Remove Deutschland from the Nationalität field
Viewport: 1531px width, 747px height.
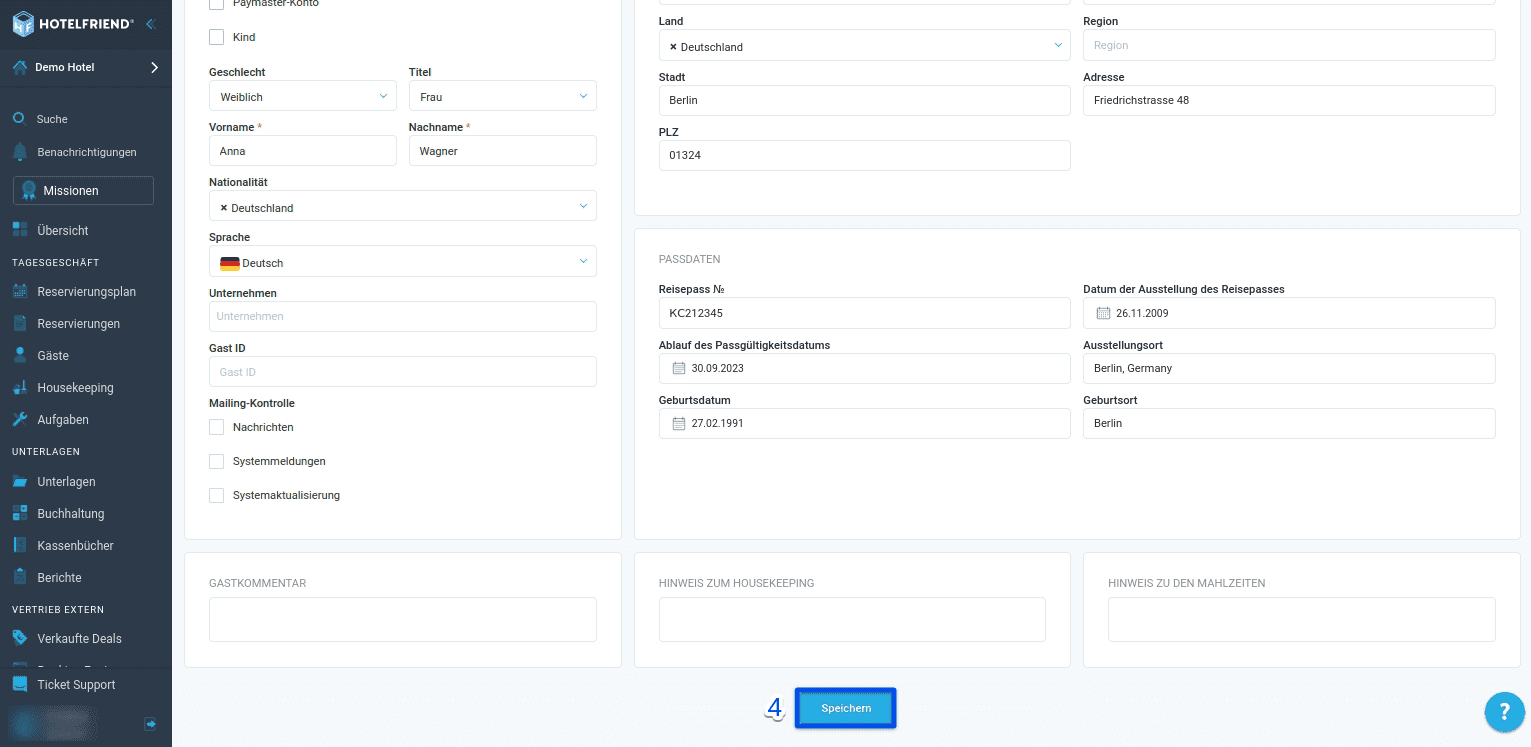pyautogui.click(x=224, y=208)
